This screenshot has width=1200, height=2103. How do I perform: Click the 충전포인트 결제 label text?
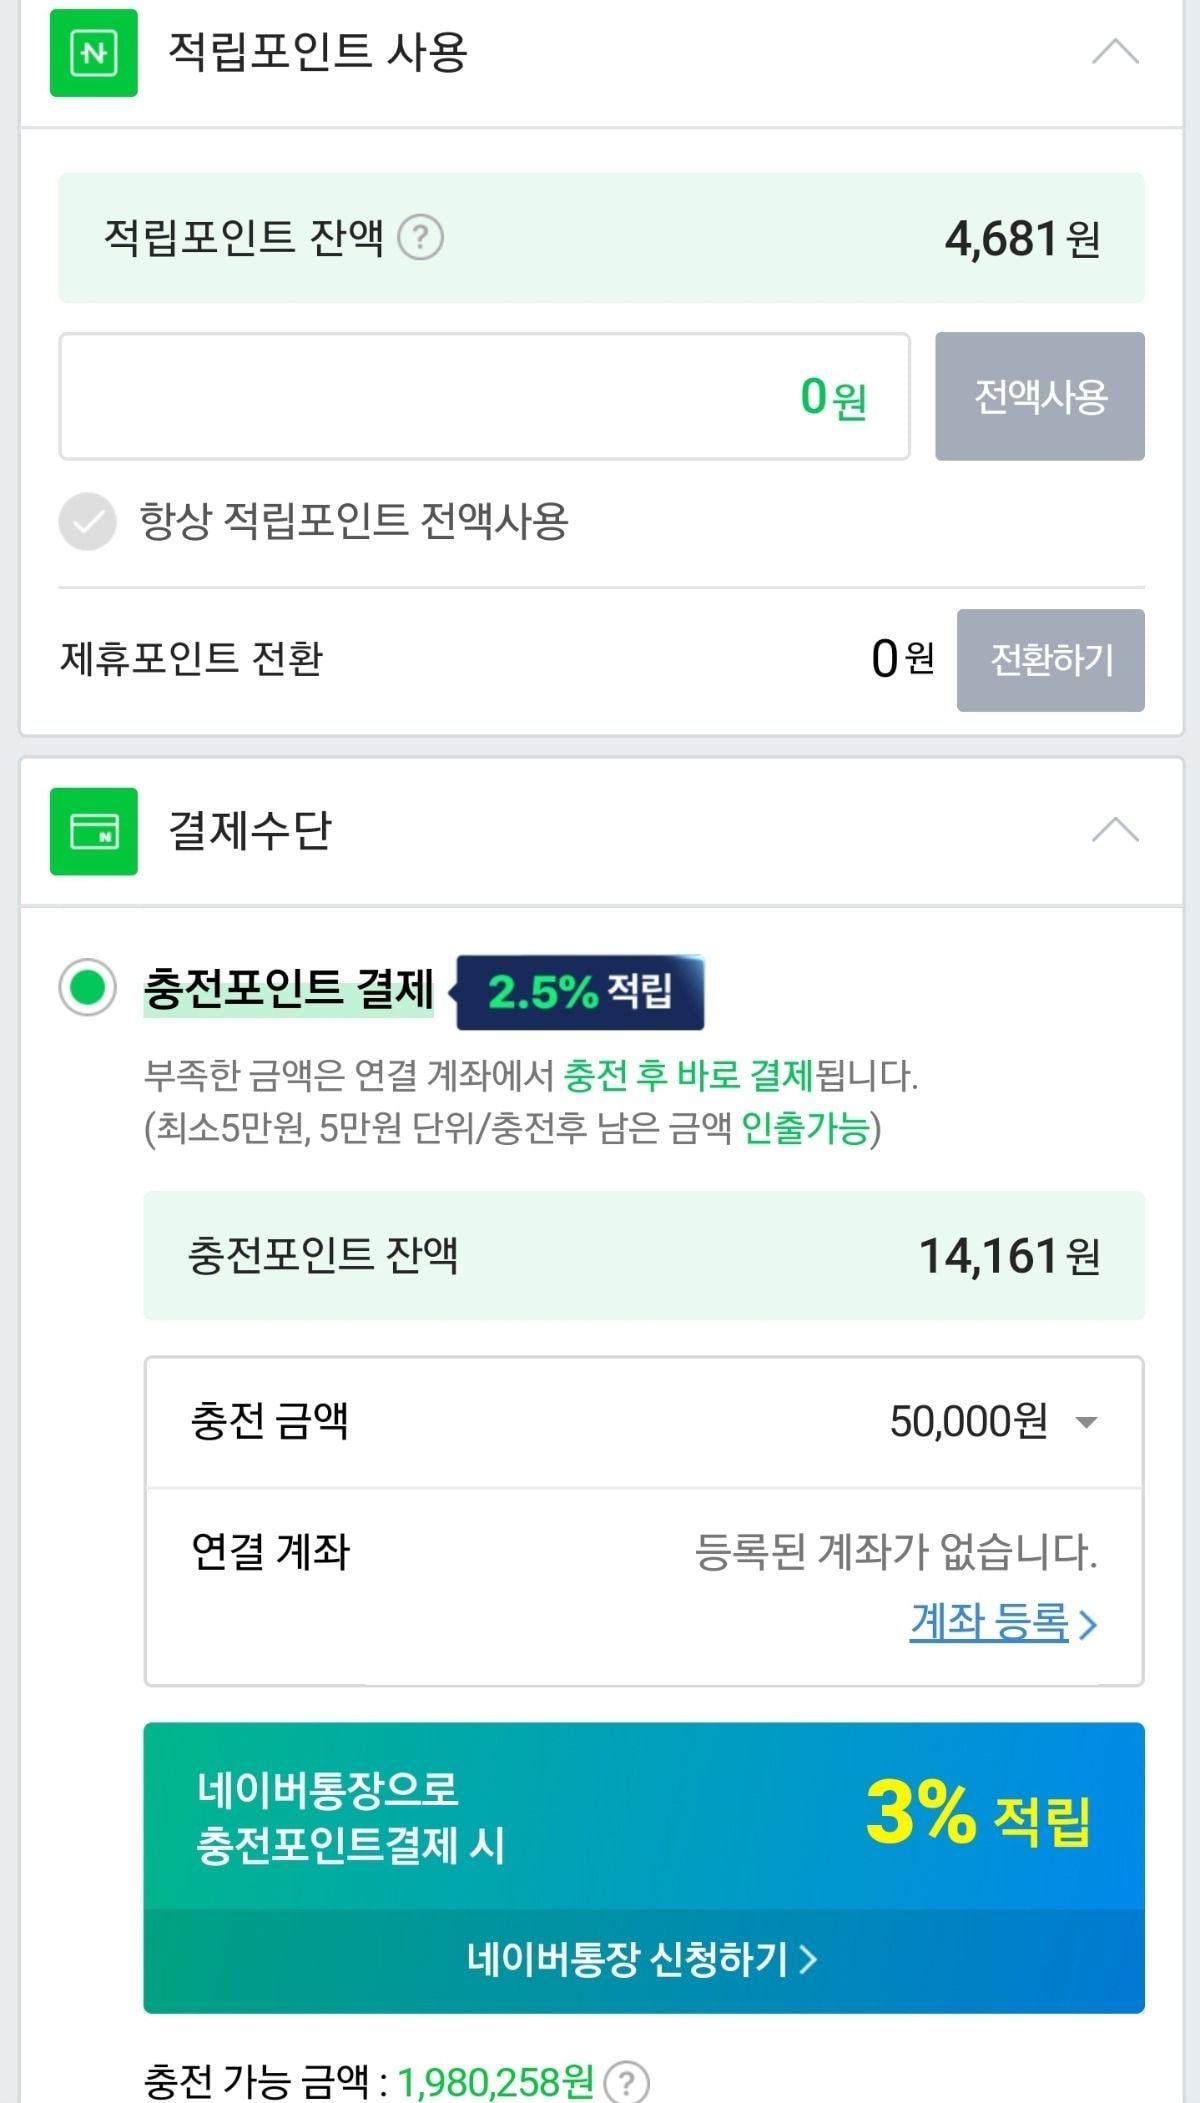pos(289,989)
